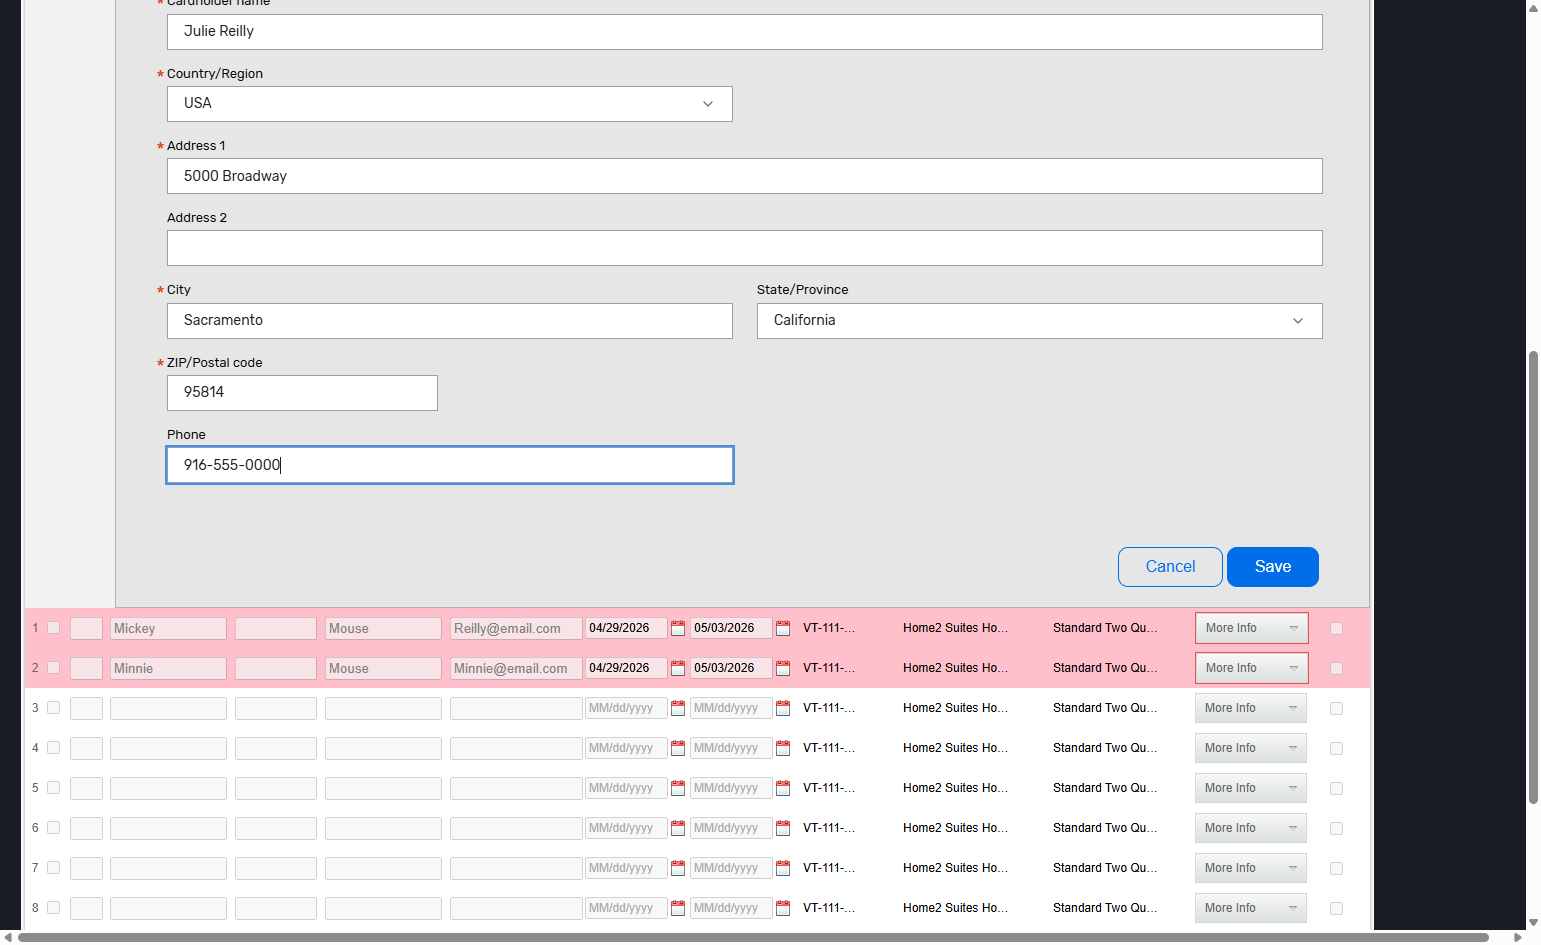Image resolution: width=1541 pixels, height=945 pixels.
Task: Open arrival date calendar in row 3
Action: point(678,708)
